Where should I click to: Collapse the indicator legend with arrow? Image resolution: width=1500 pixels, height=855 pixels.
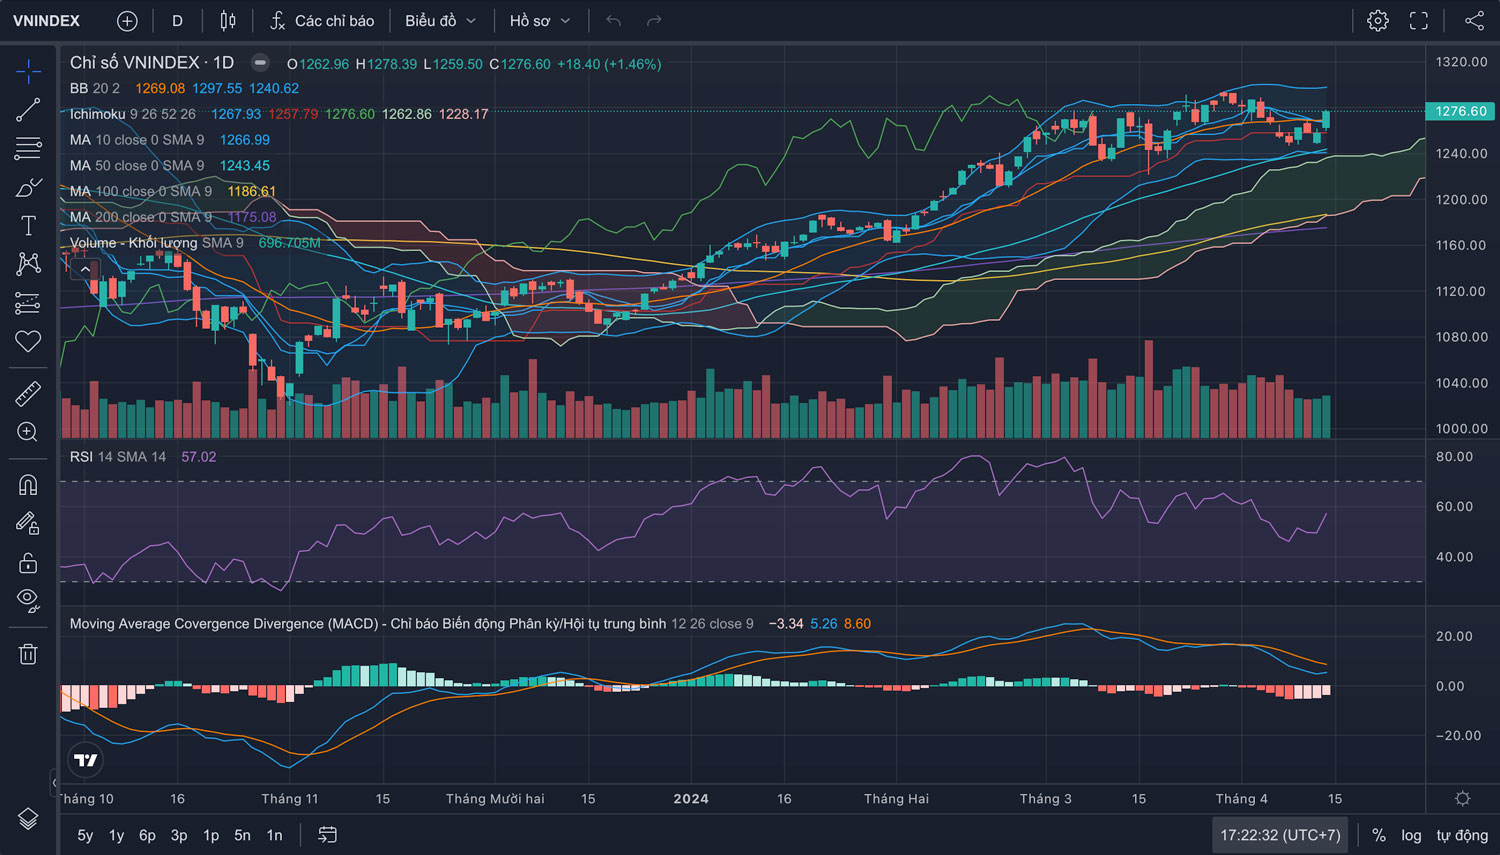(x=85, y=269)
